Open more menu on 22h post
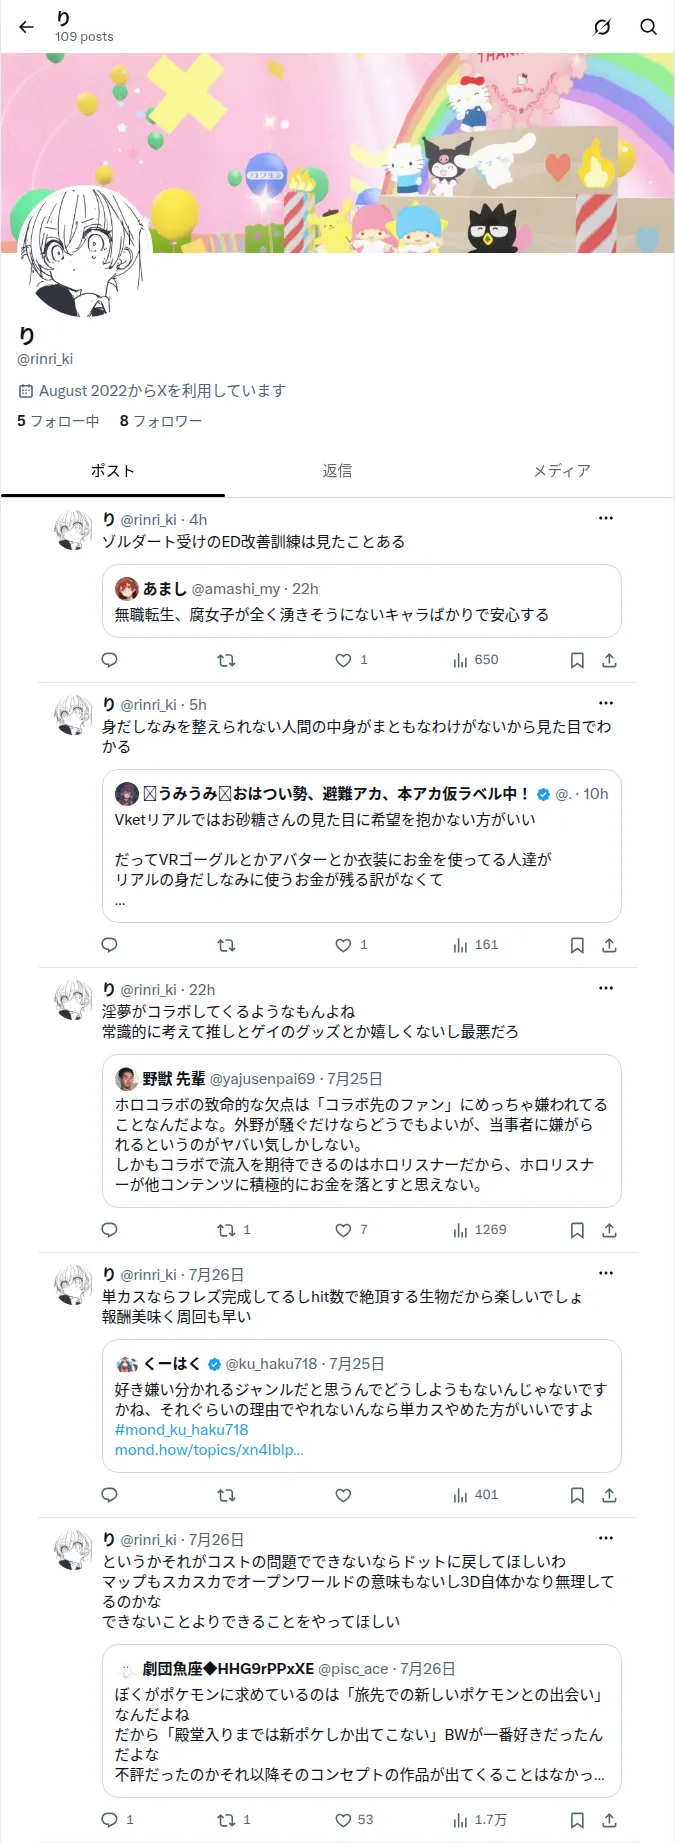675x1843 pixels. click(606, 988)
